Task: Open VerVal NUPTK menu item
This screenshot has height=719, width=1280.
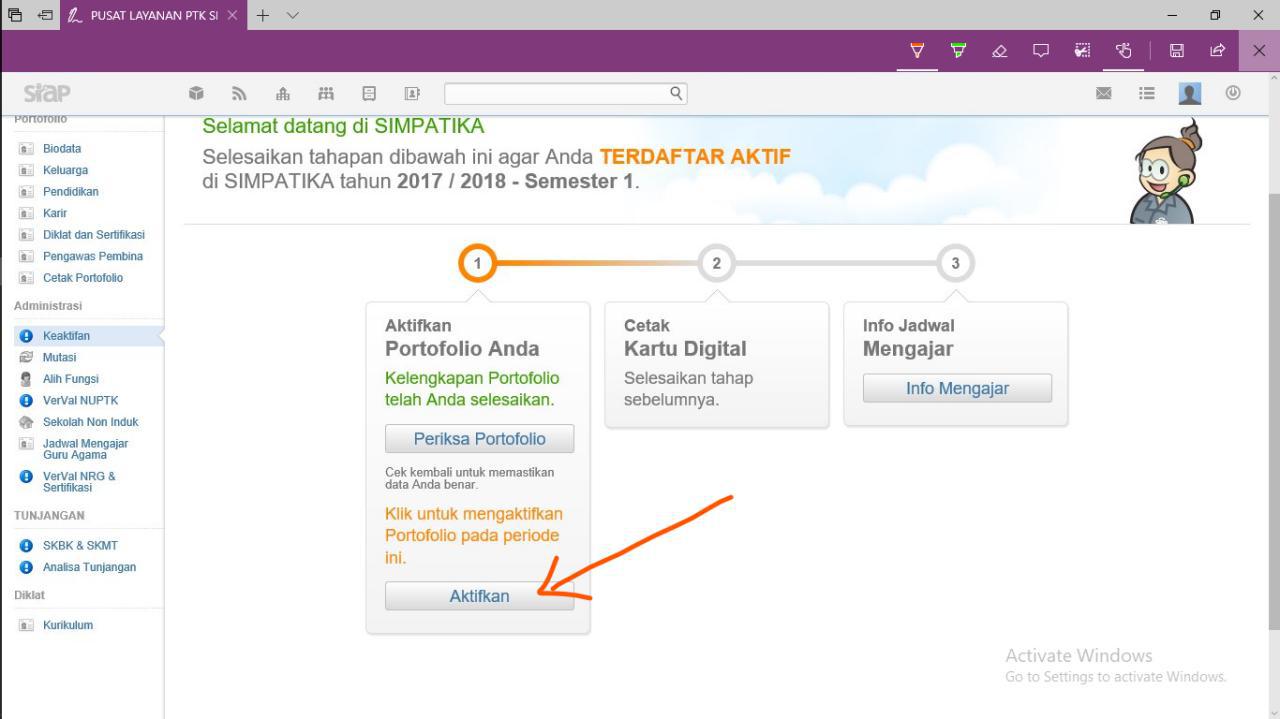Action: pos(80,400)
